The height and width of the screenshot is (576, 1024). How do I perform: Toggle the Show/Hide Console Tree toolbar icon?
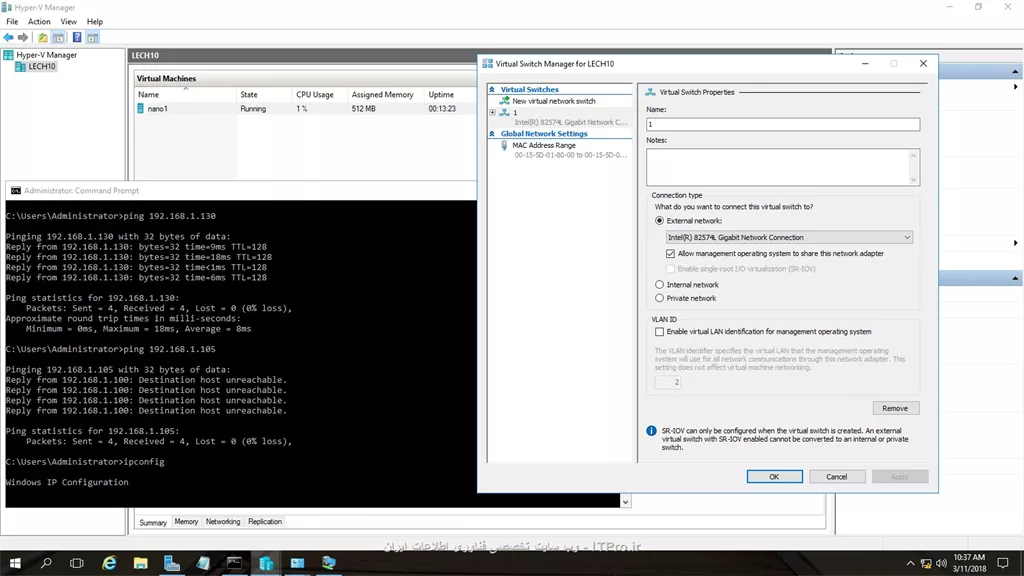point(58,37)
